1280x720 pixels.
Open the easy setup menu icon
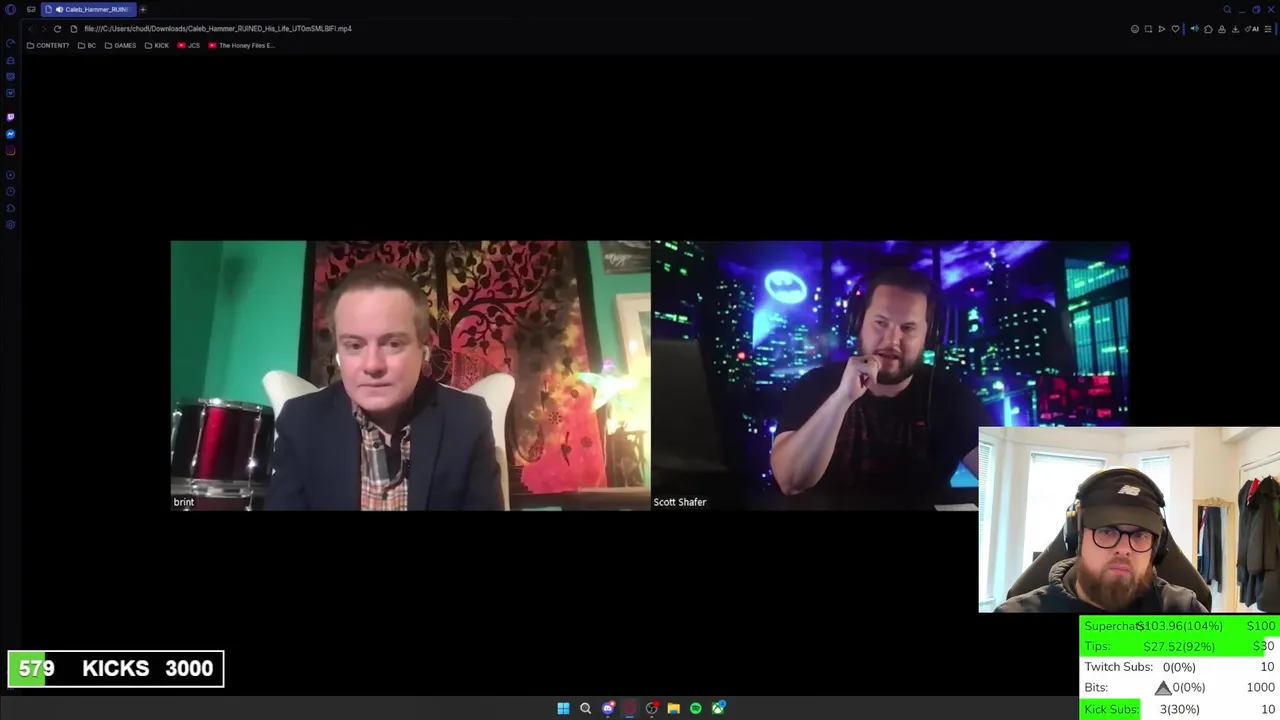1268,29
